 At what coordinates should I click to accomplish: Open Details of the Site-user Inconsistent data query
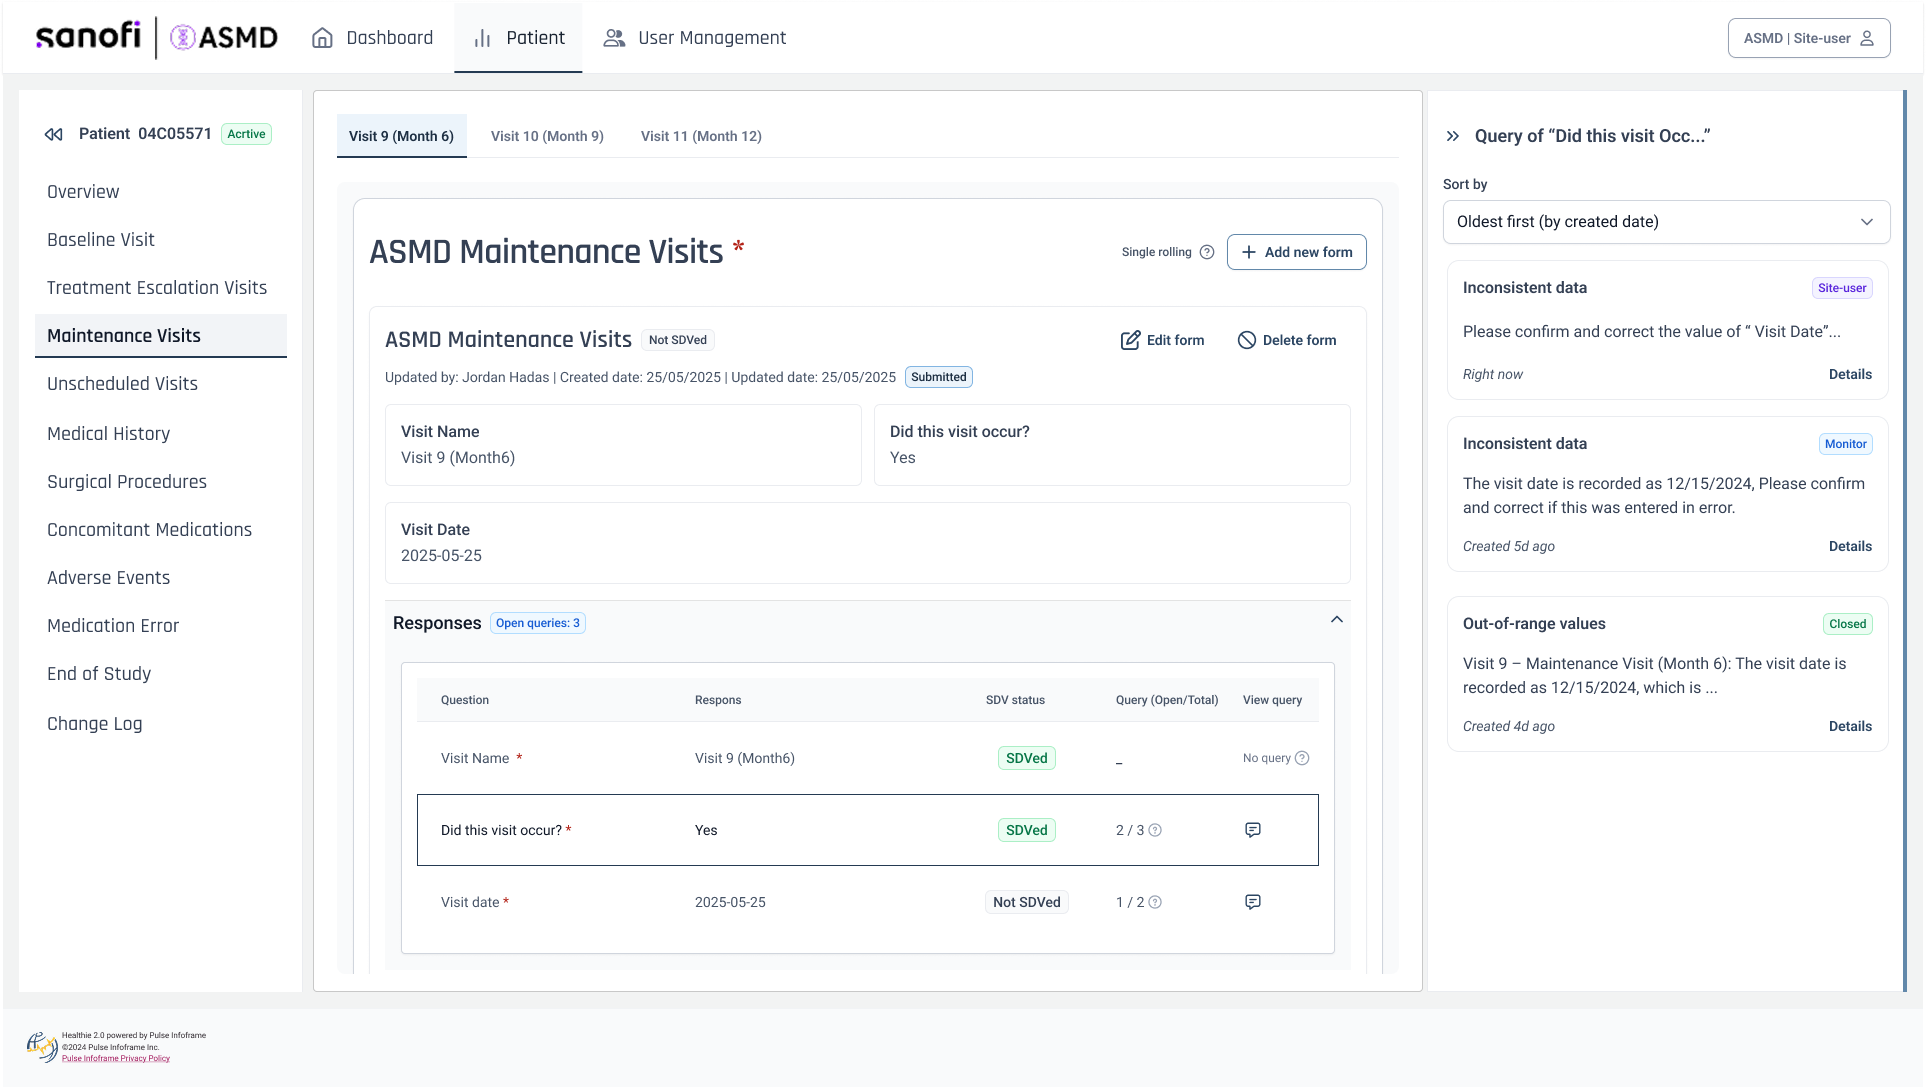pyautogui.click(x=1850, y=374)
